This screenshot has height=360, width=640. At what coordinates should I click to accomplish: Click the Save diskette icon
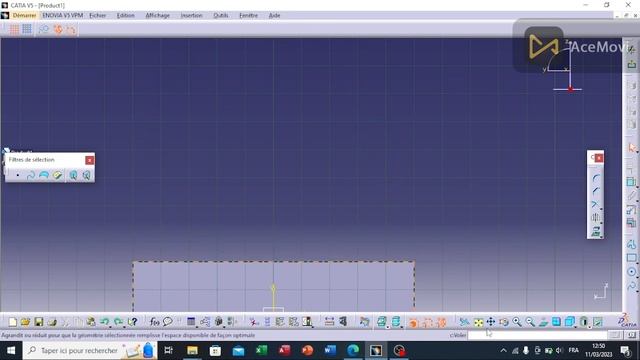point(38,322)
